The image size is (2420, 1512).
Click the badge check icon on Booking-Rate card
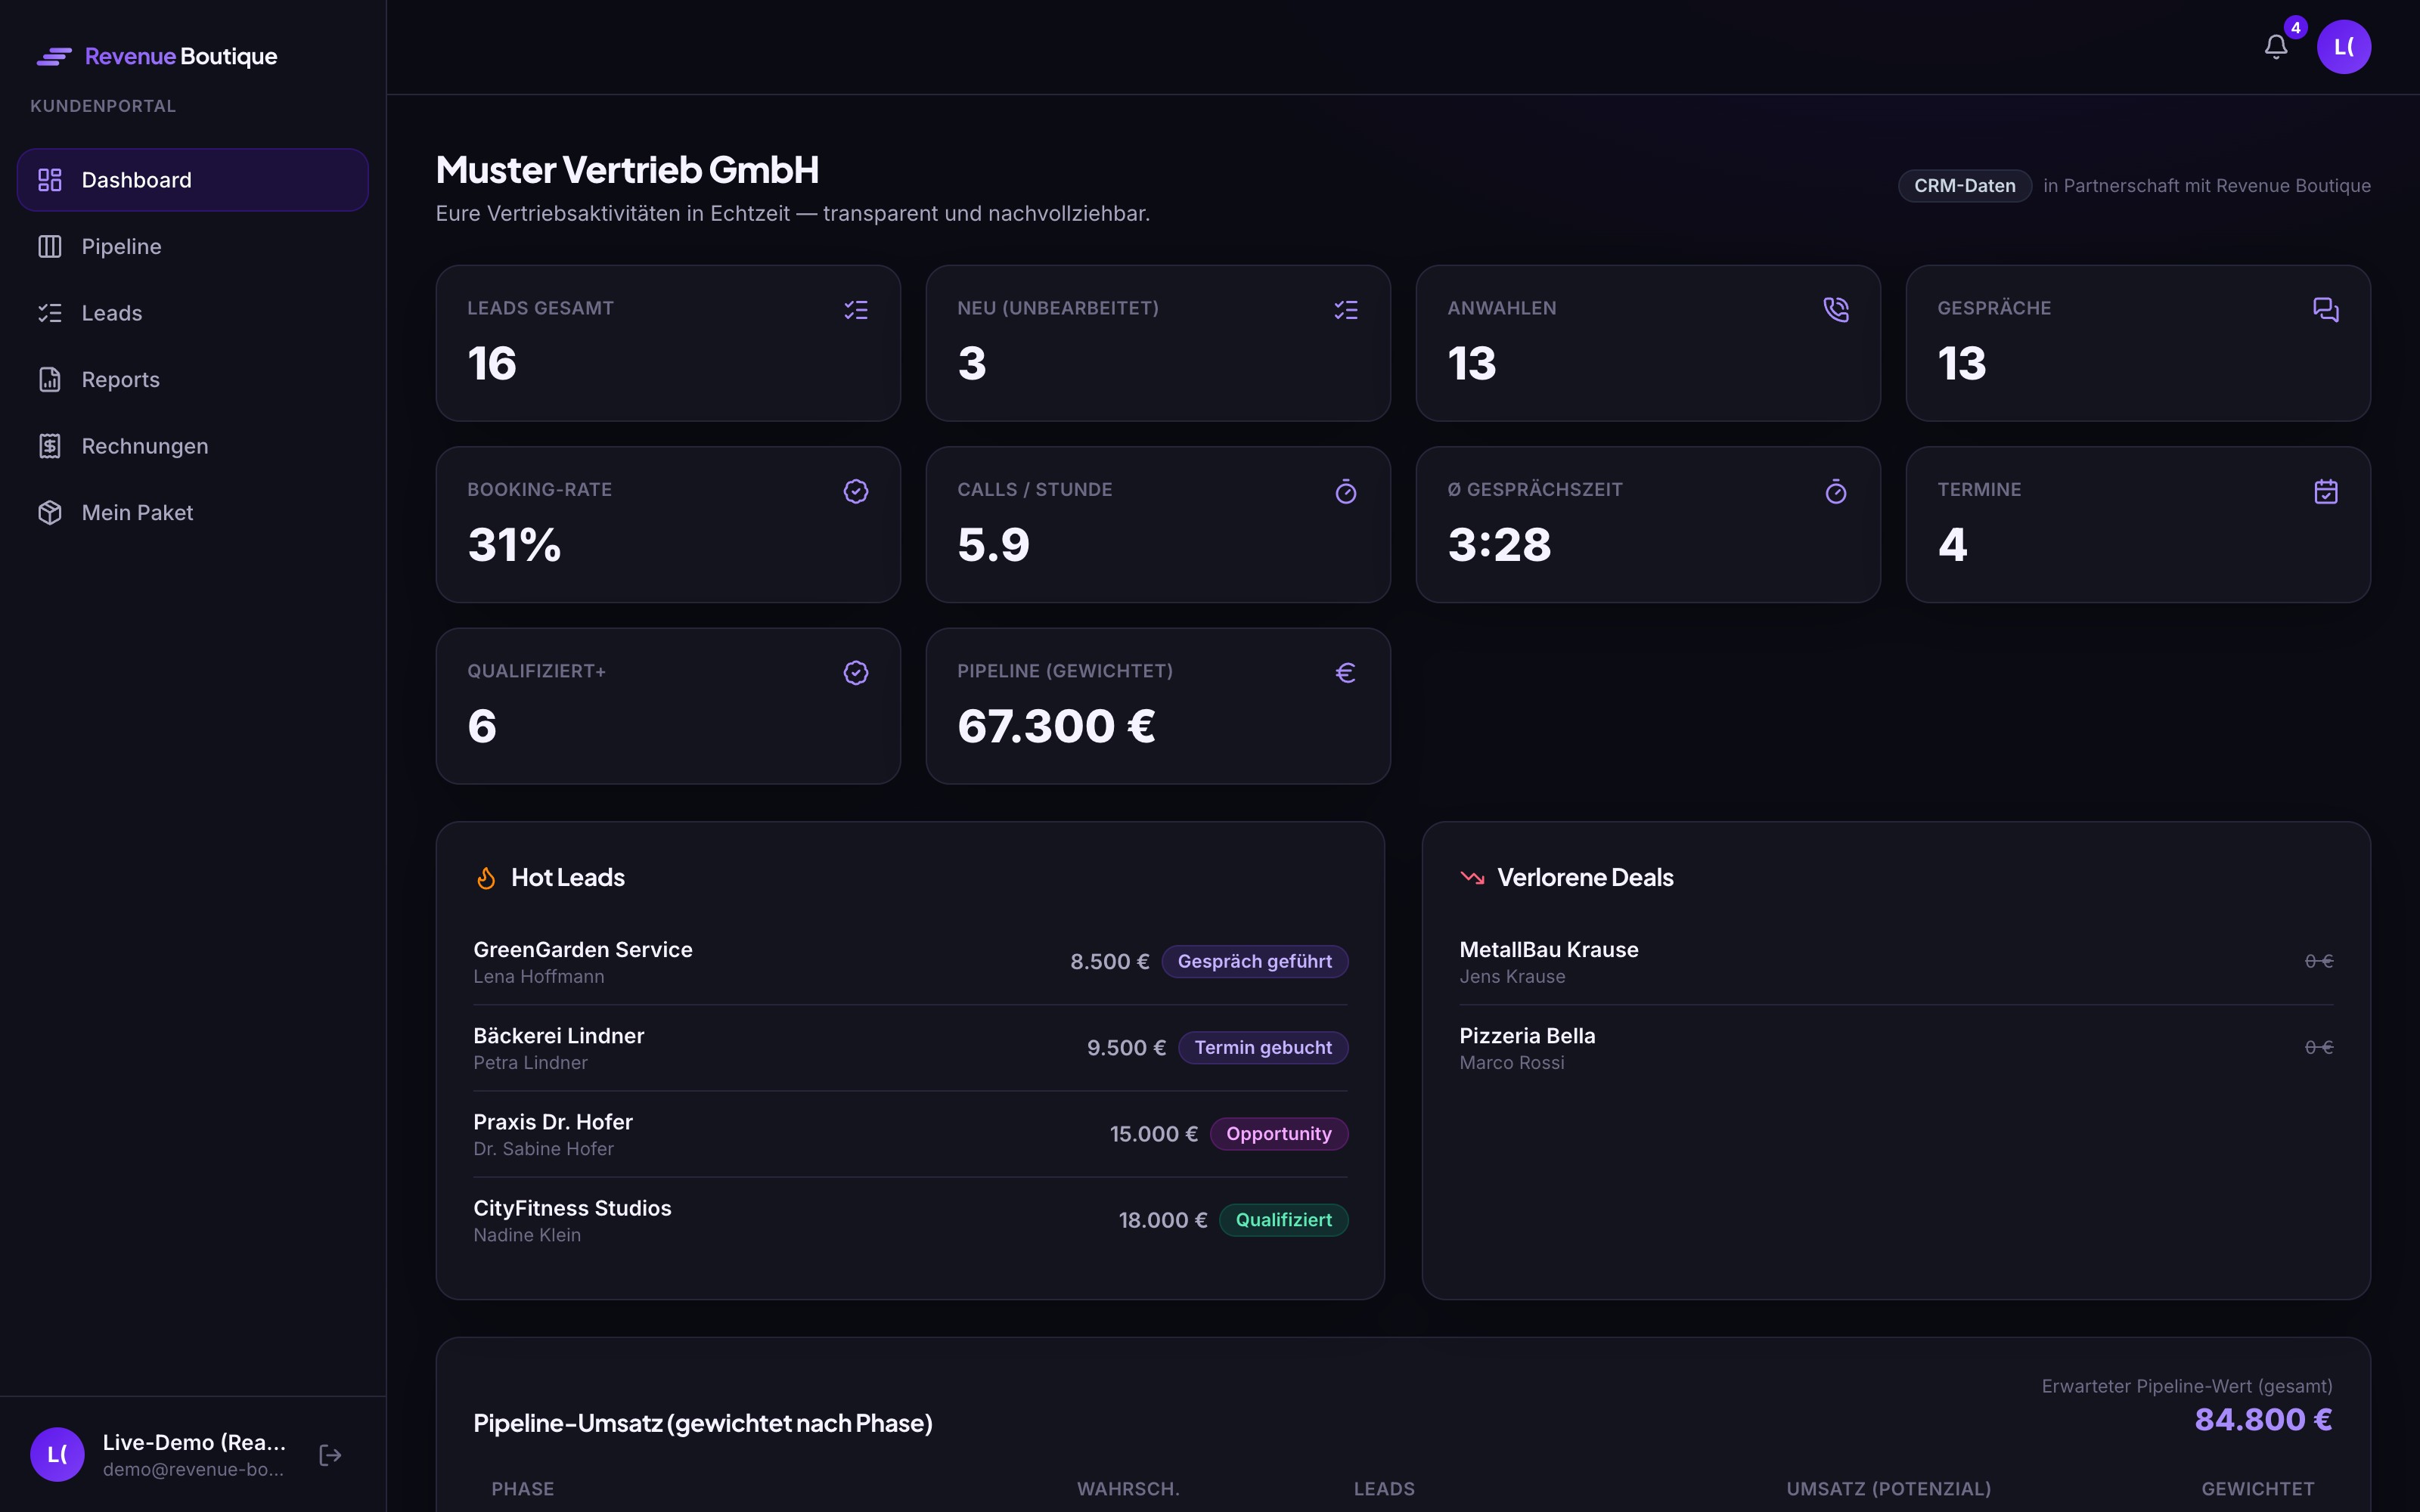coord(856,491)
